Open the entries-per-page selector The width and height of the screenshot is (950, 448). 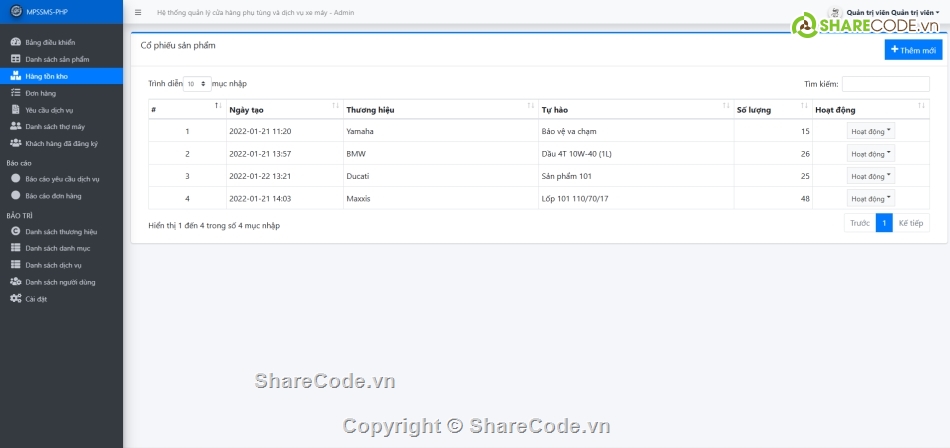pyautogui.click(x=196, y=84)
